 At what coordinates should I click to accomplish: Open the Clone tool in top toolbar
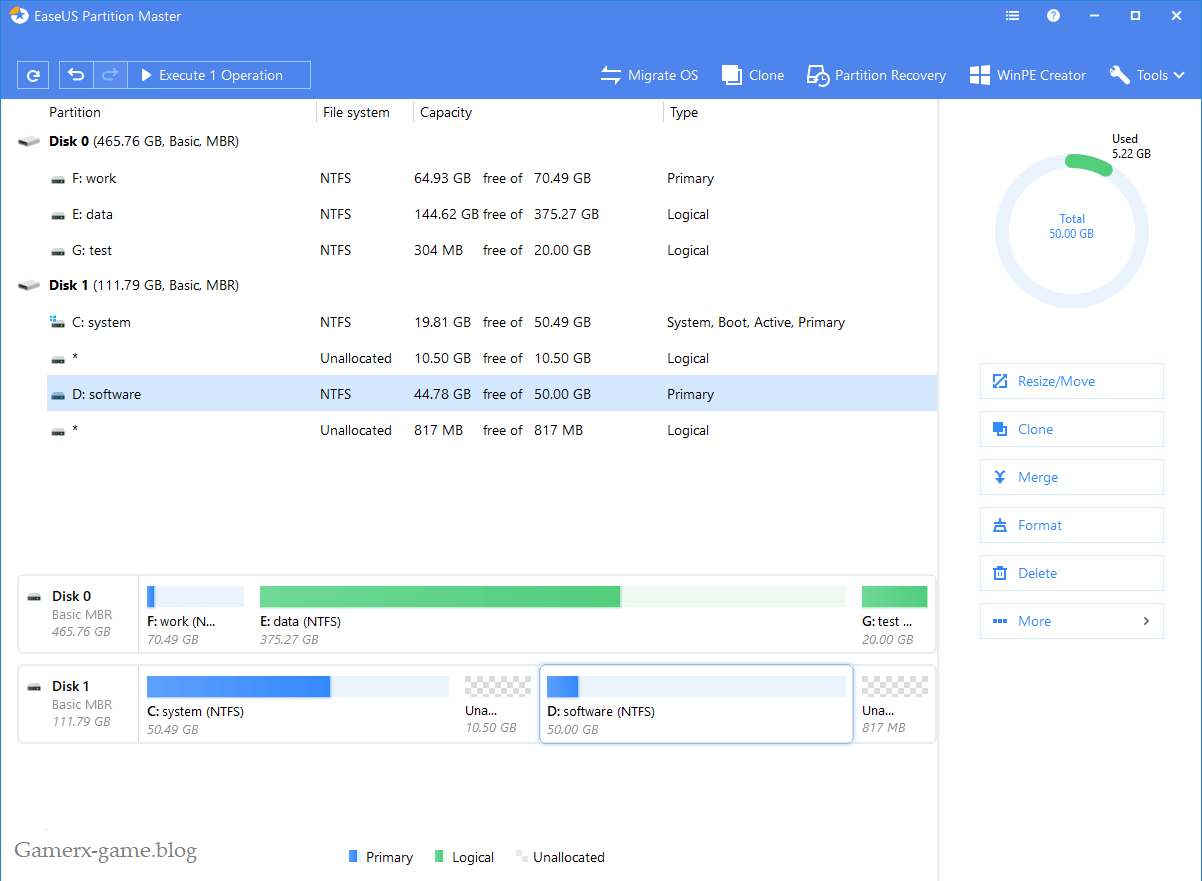752,75
